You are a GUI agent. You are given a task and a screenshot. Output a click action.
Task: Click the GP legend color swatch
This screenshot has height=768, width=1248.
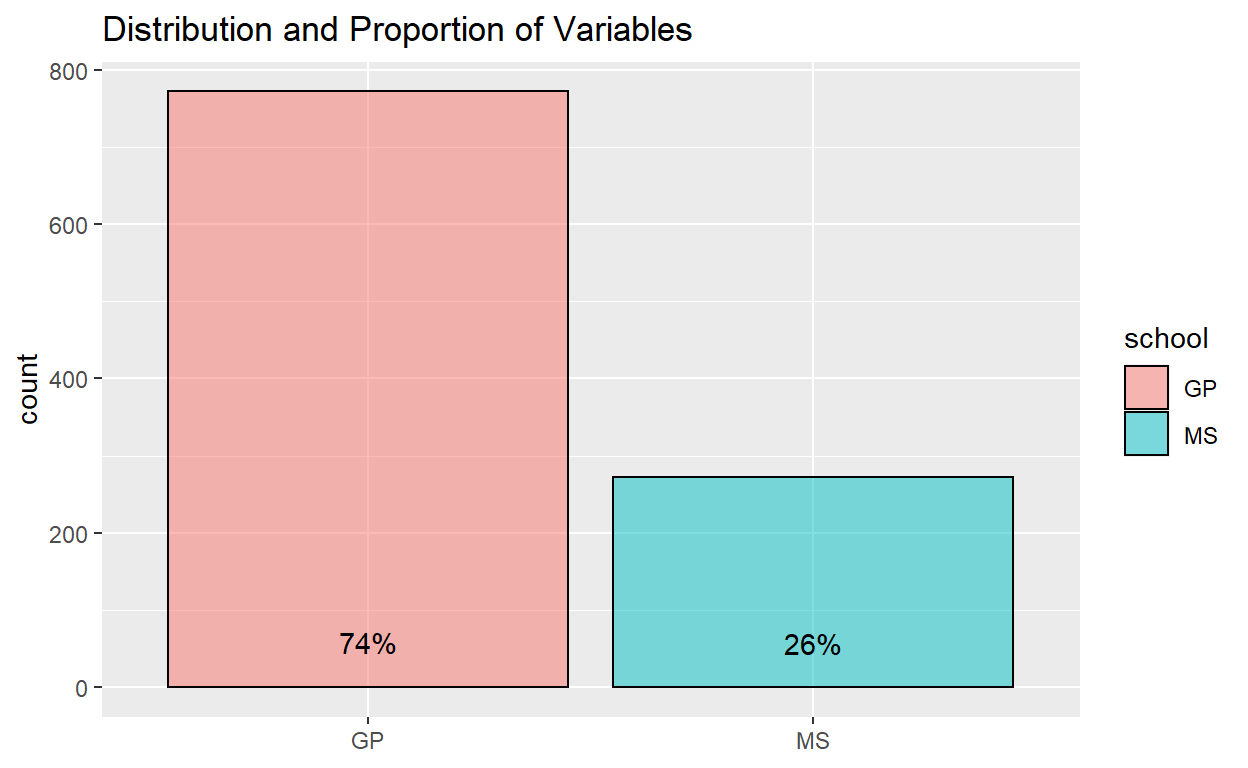(x=1146, y=388)
